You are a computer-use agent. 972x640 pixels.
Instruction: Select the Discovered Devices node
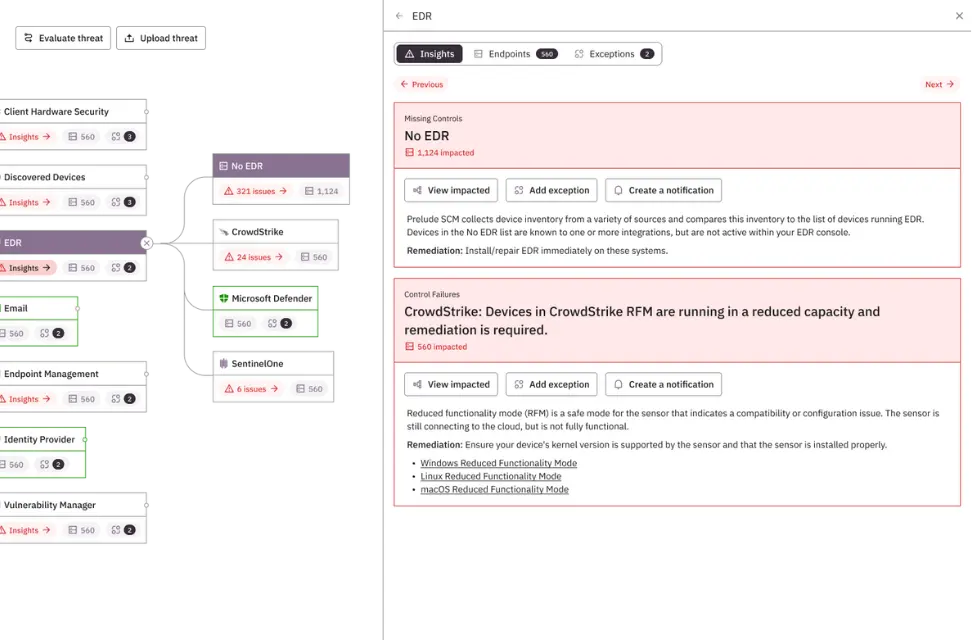click(72, 177)
